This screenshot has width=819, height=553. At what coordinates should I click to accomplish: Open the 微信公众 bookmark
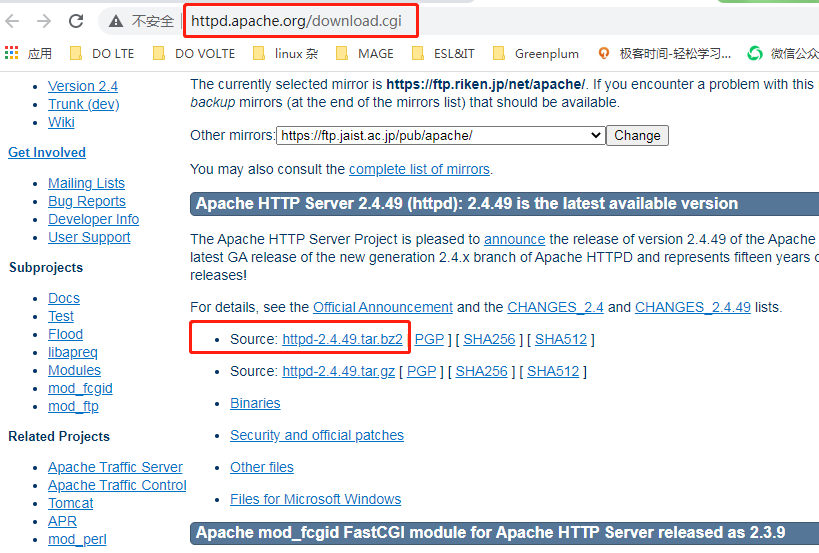click(x=783, y=53)
